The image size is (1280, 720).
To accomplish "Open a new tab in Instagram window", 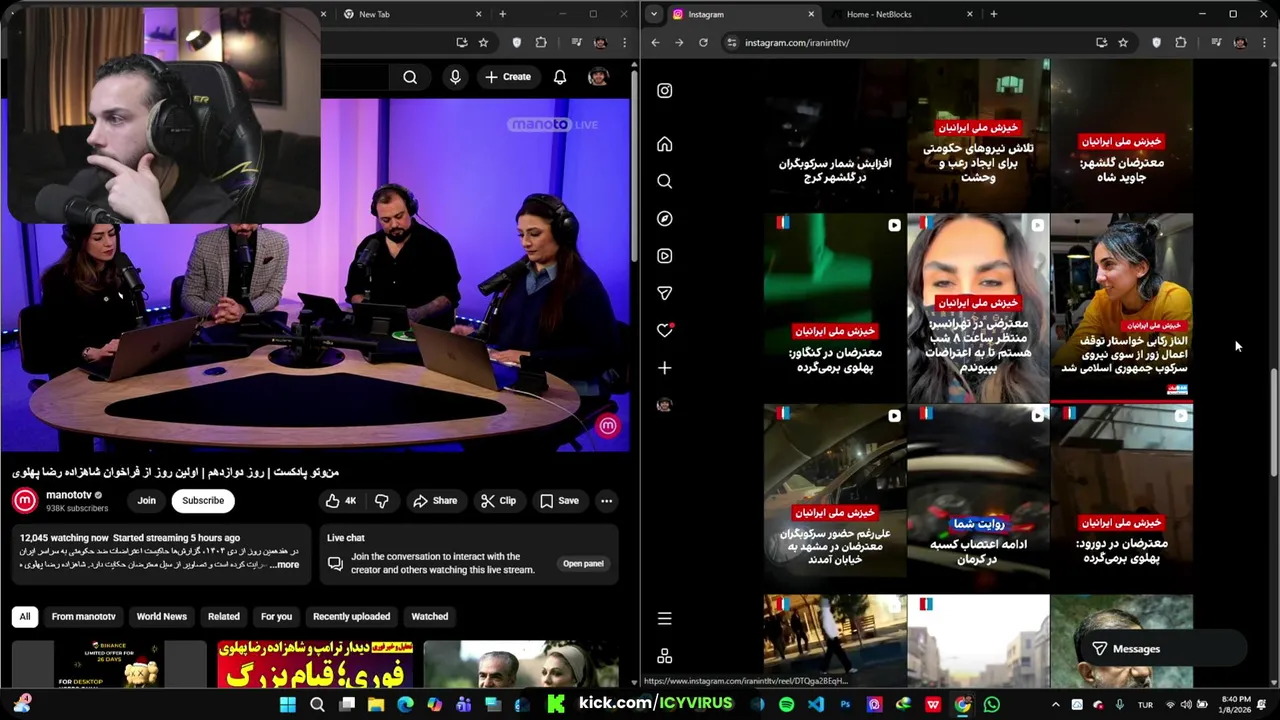I will coord(993,14).
